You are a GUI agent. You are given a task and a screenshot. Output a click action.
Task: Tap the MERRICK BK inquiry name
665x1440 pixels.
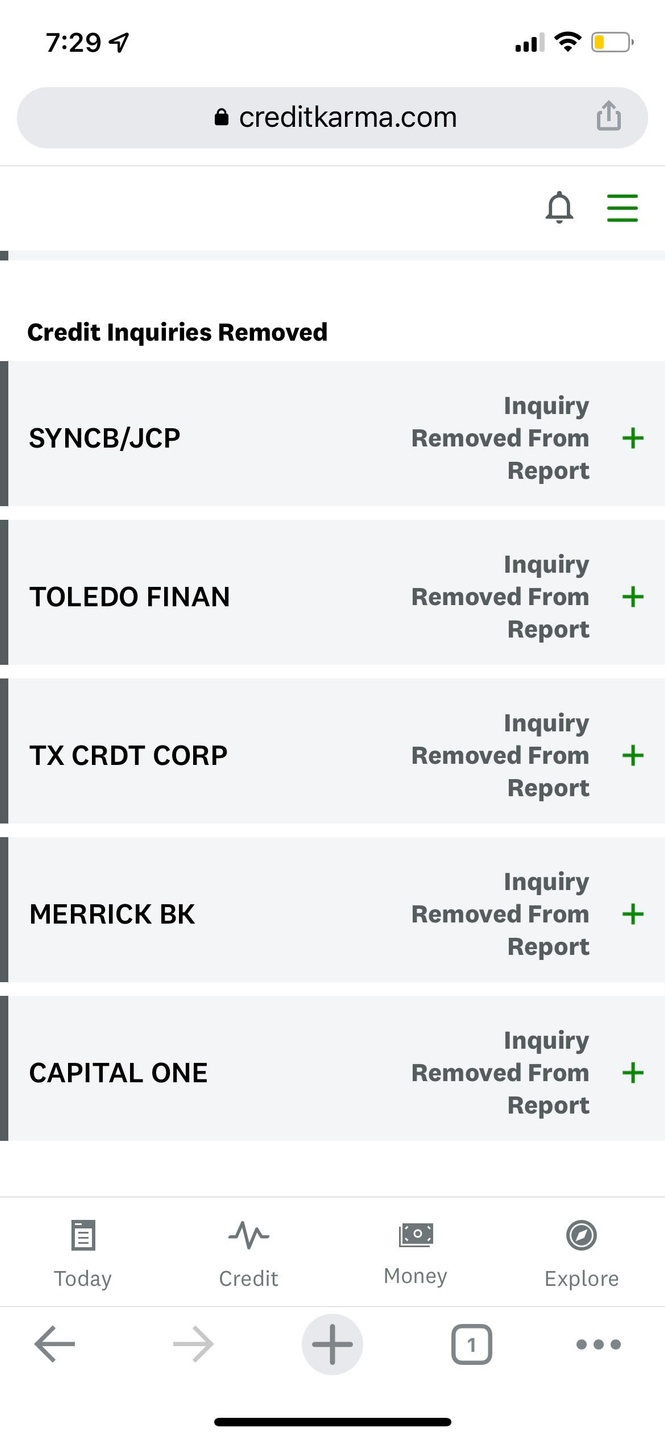click(x=112, y=914)
